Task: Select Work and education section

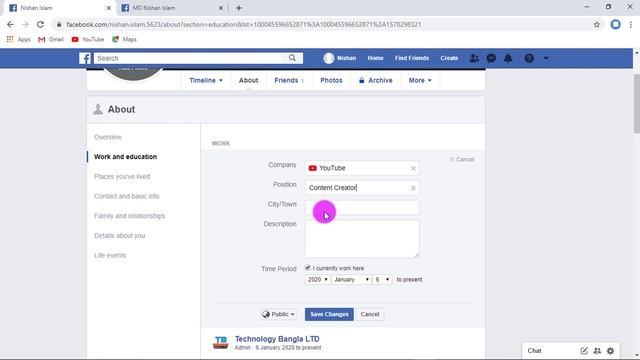Action: [x=125, y=157]
